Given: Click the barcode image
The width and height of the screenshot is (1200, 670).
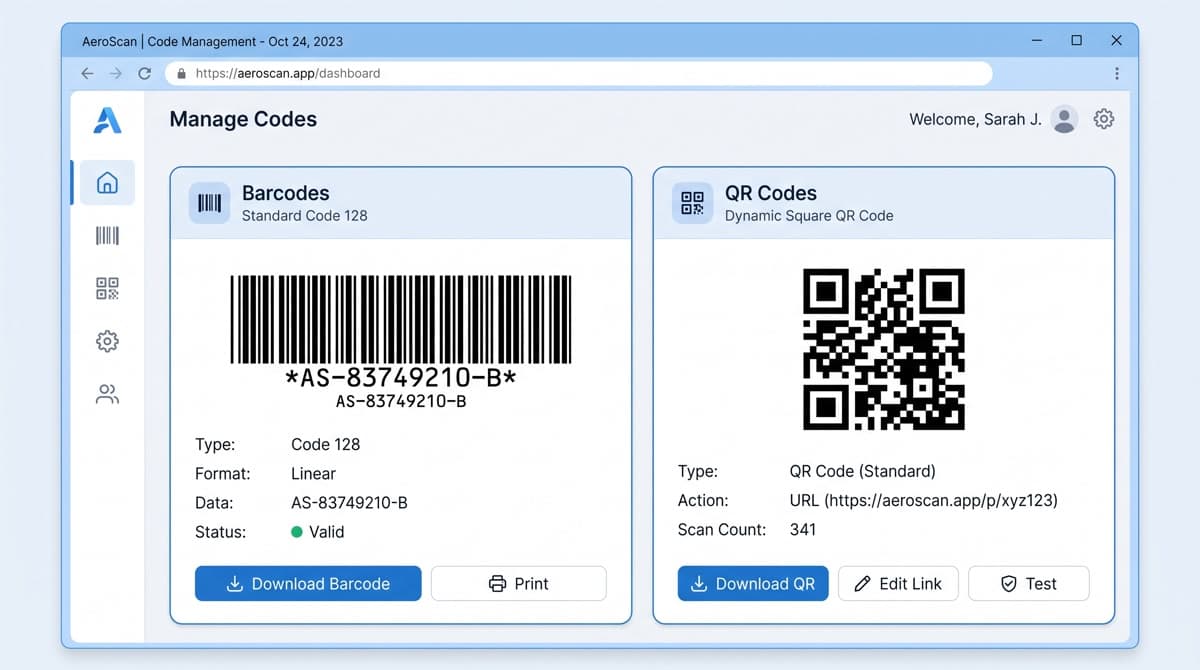Looking at the screenshot, I should coord(401,320).
